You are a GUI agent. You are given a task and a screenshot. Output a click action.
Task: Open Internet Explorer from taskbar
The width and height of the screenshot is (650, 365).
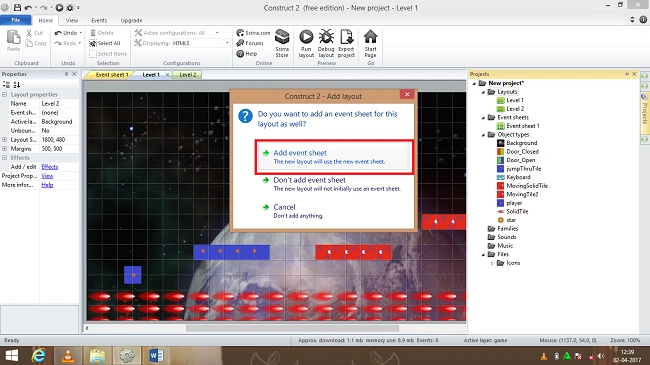[39, 355]
